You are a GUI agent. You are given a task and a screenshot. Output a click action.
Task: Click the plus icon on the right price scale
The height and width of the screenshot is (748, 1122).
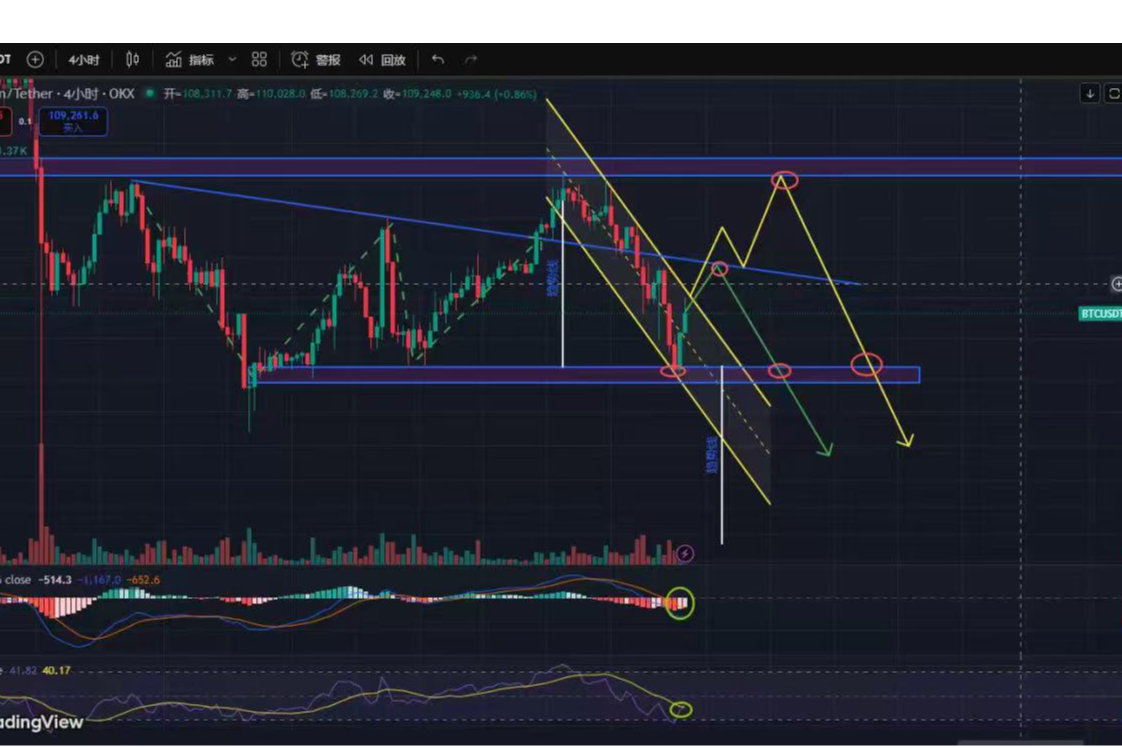pyautogui.click(x=1117, y=283)
